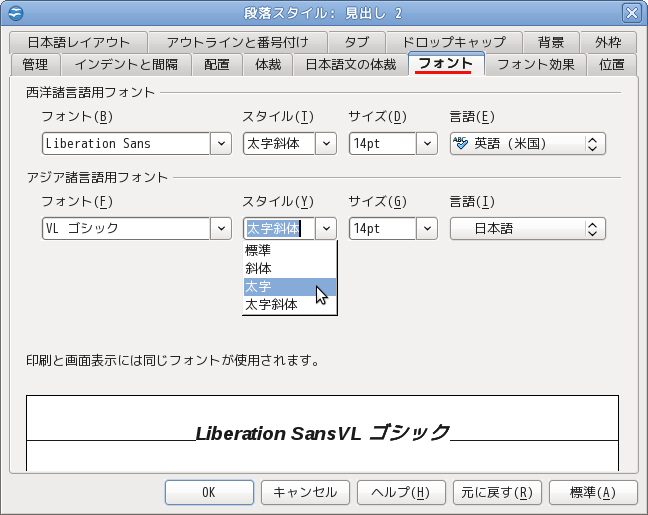This screenshot has width=648, height=515.
Task: Expand the Western style 太字斜体 dropdown
Action: 326,143
